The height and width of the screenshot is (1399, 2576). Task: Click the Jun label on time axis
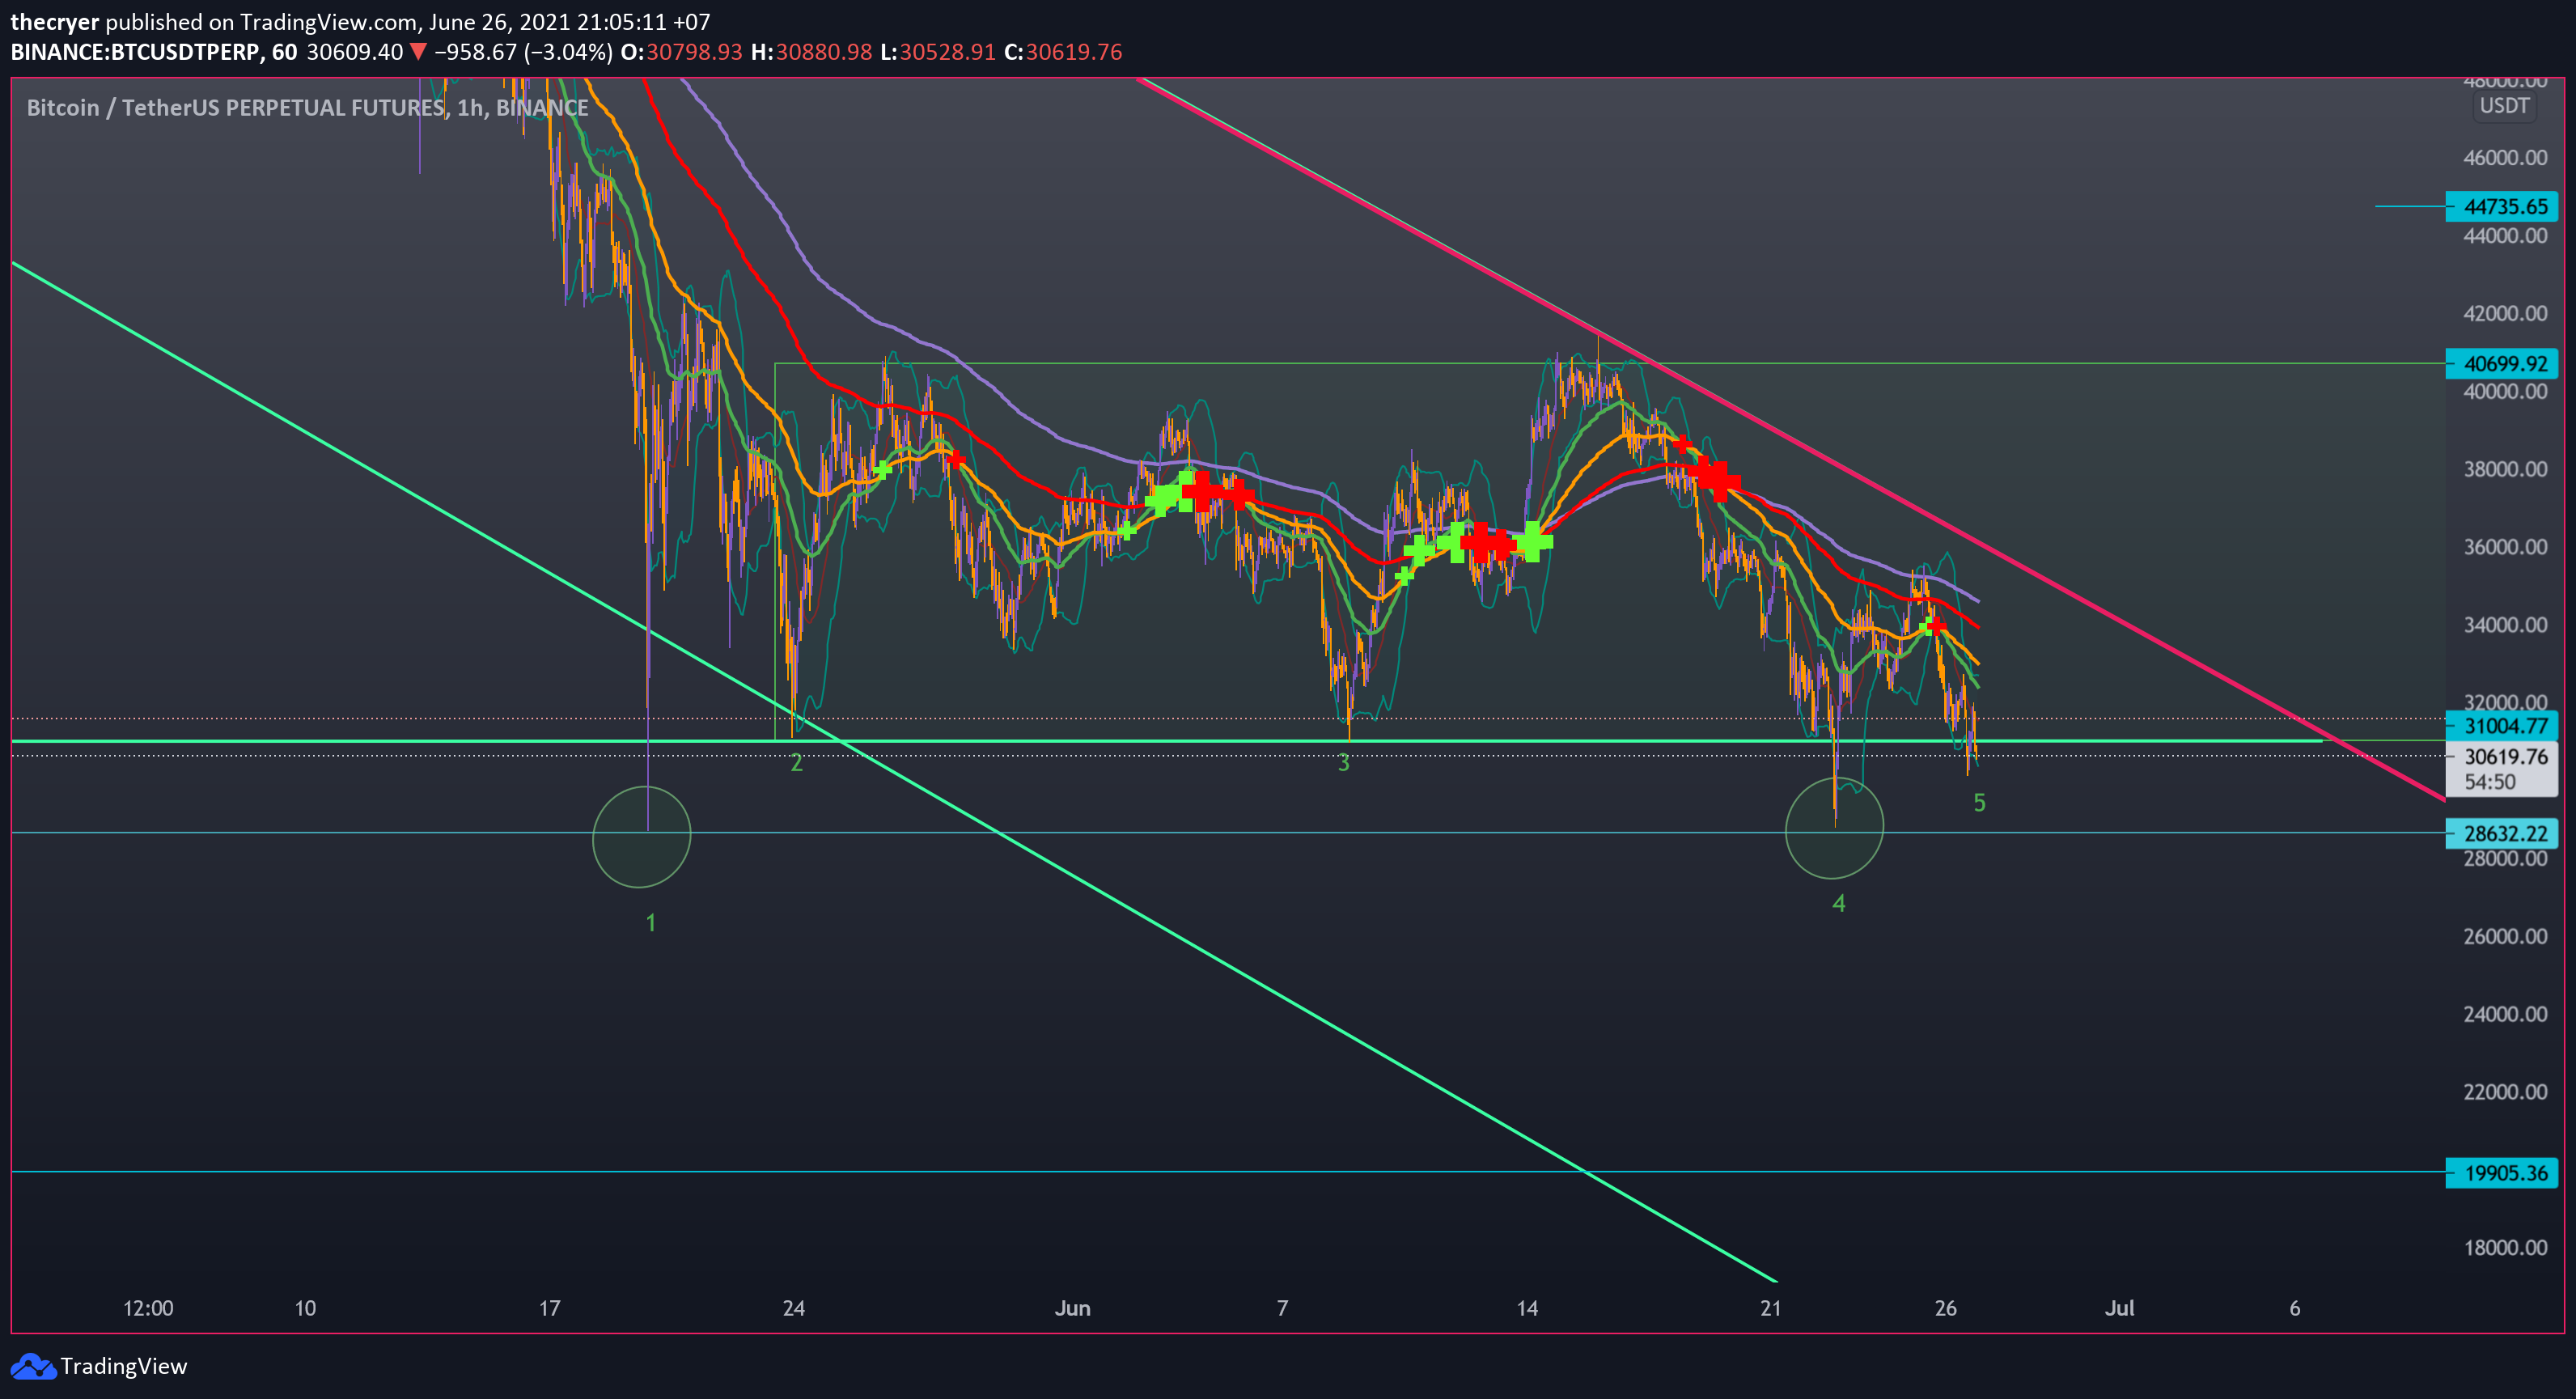click(1072, 1308)
